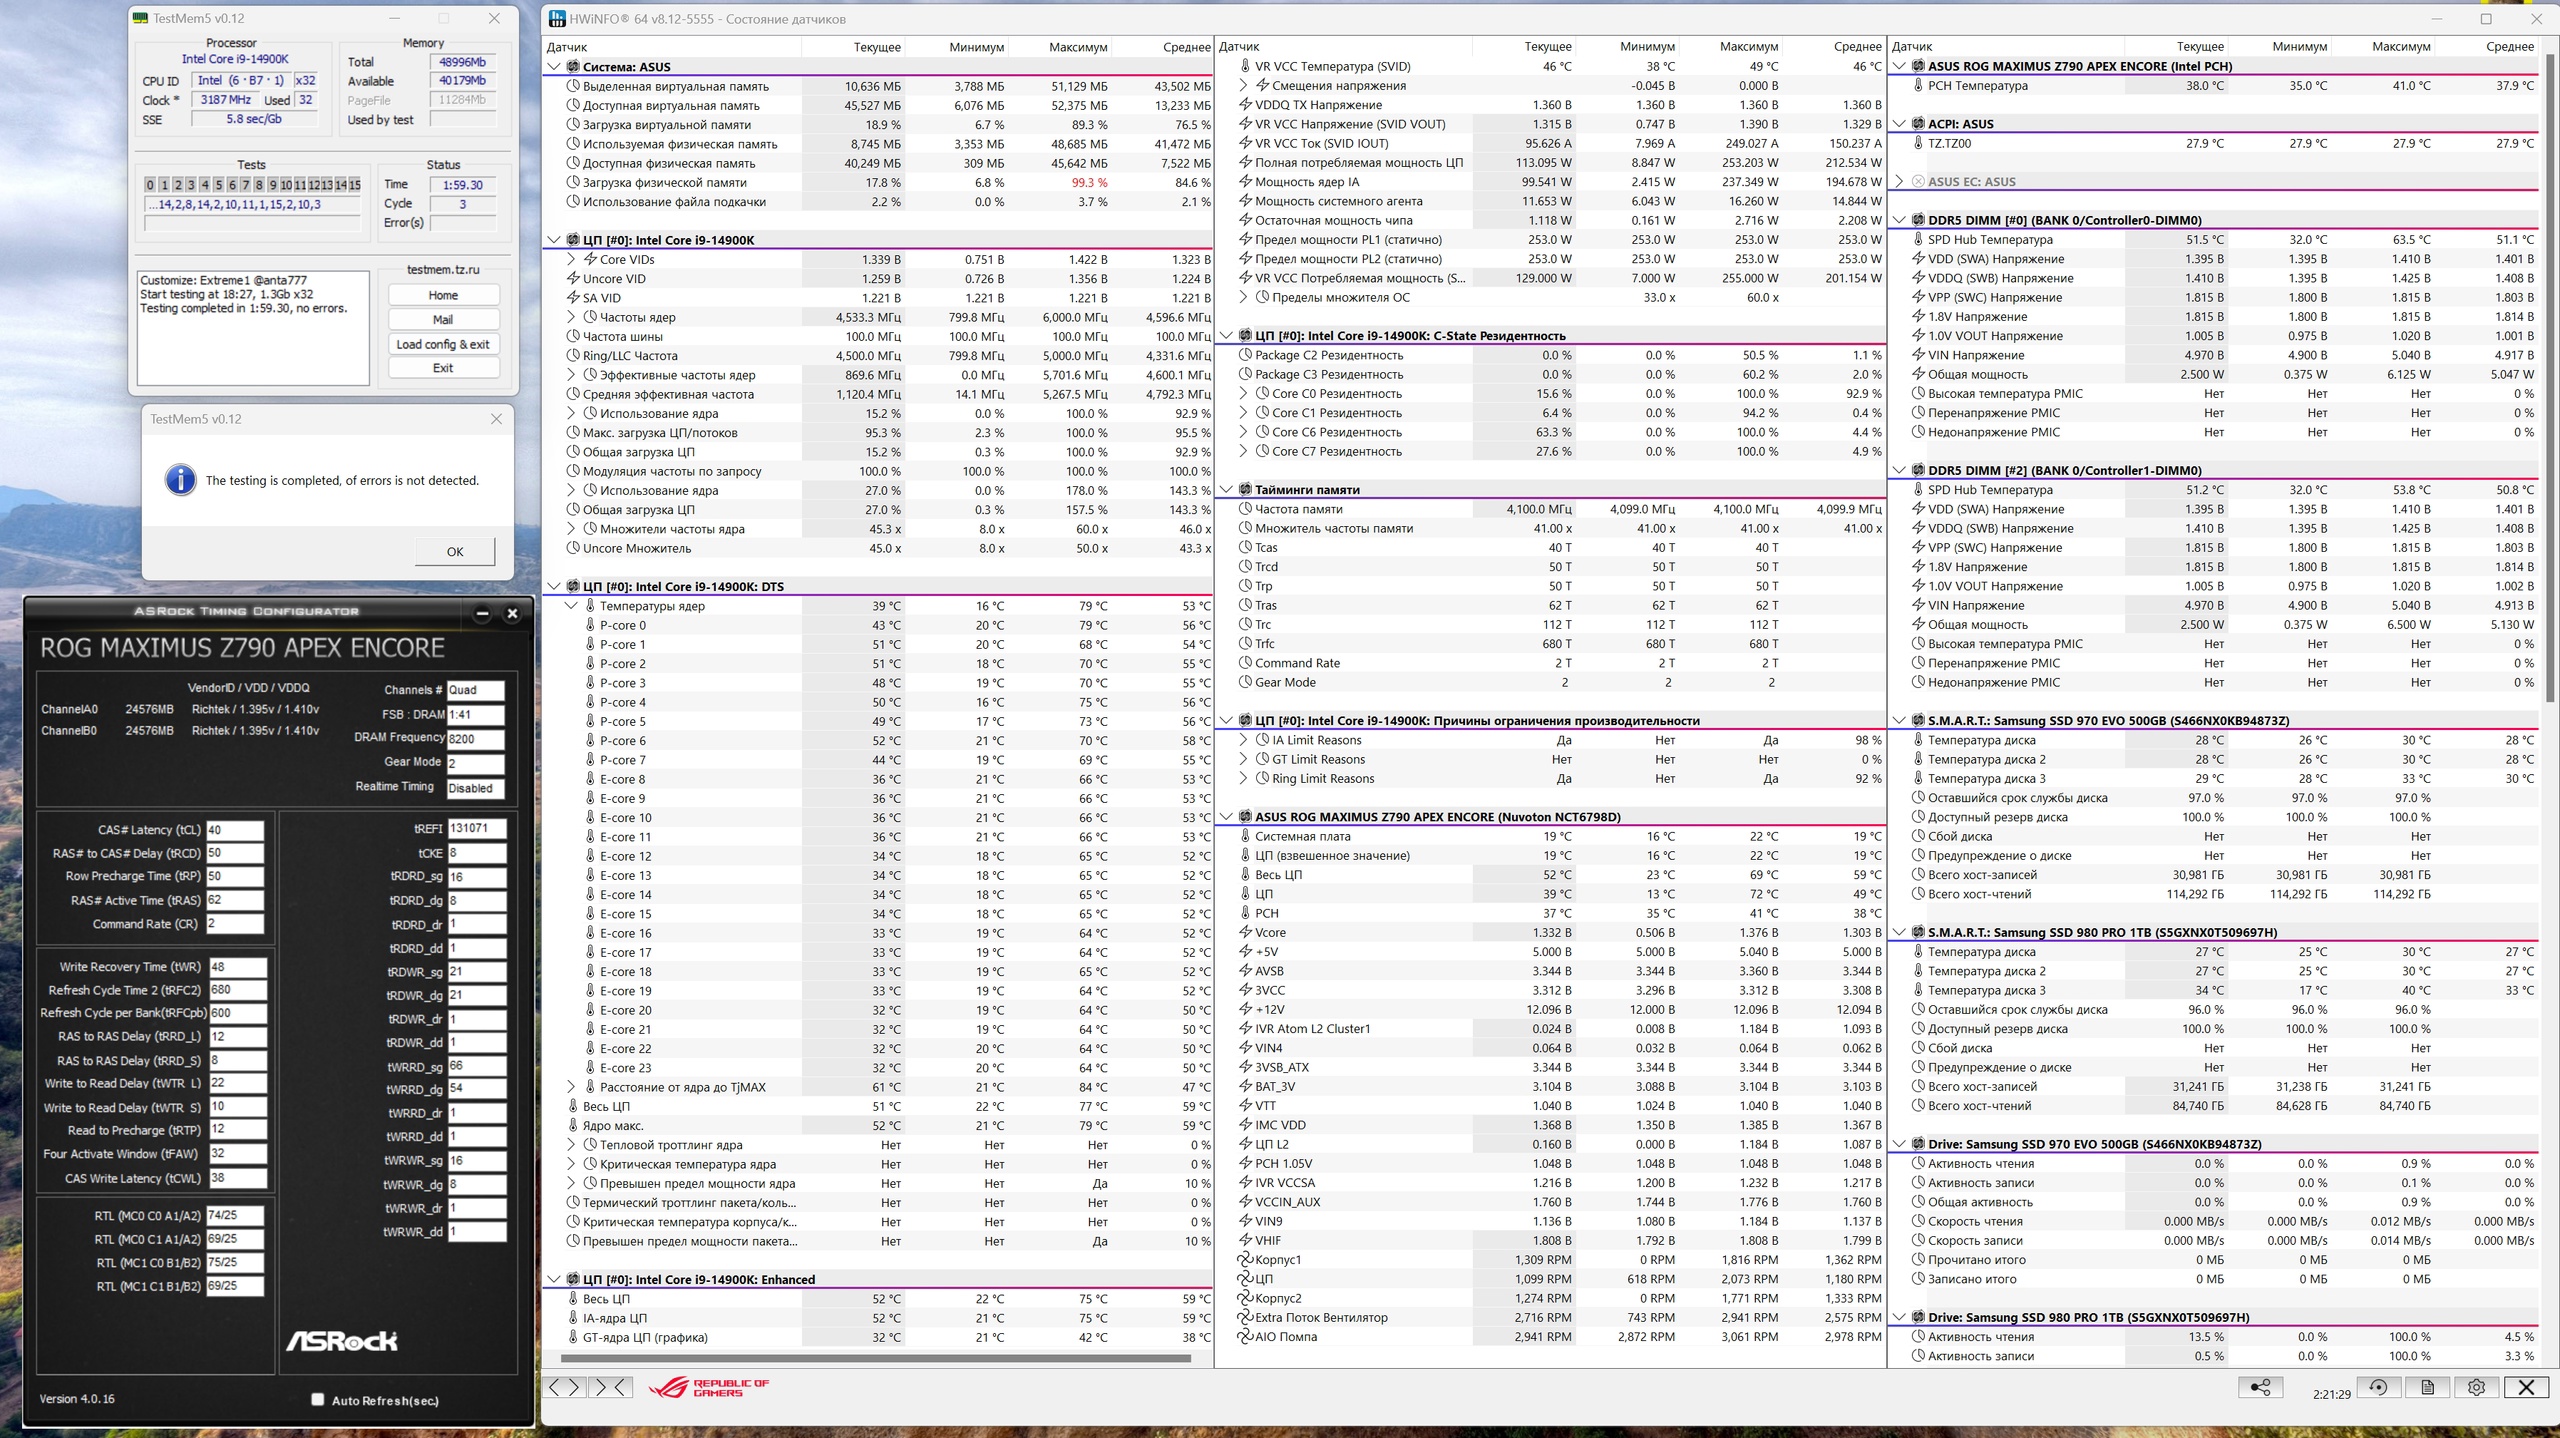
Task: Click the Максимум column header in the first panel
Action: [1077, 47]
